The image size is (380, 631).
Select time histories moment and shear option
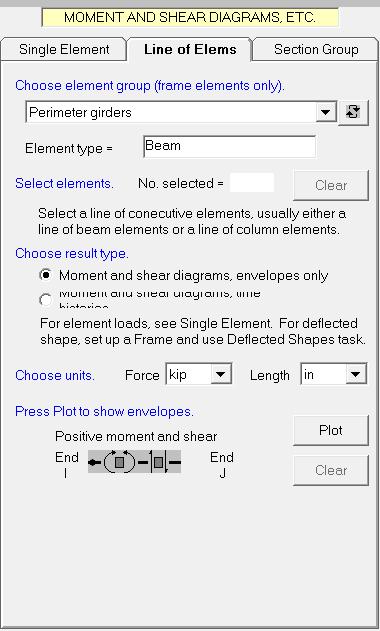(x=45, y=300)
